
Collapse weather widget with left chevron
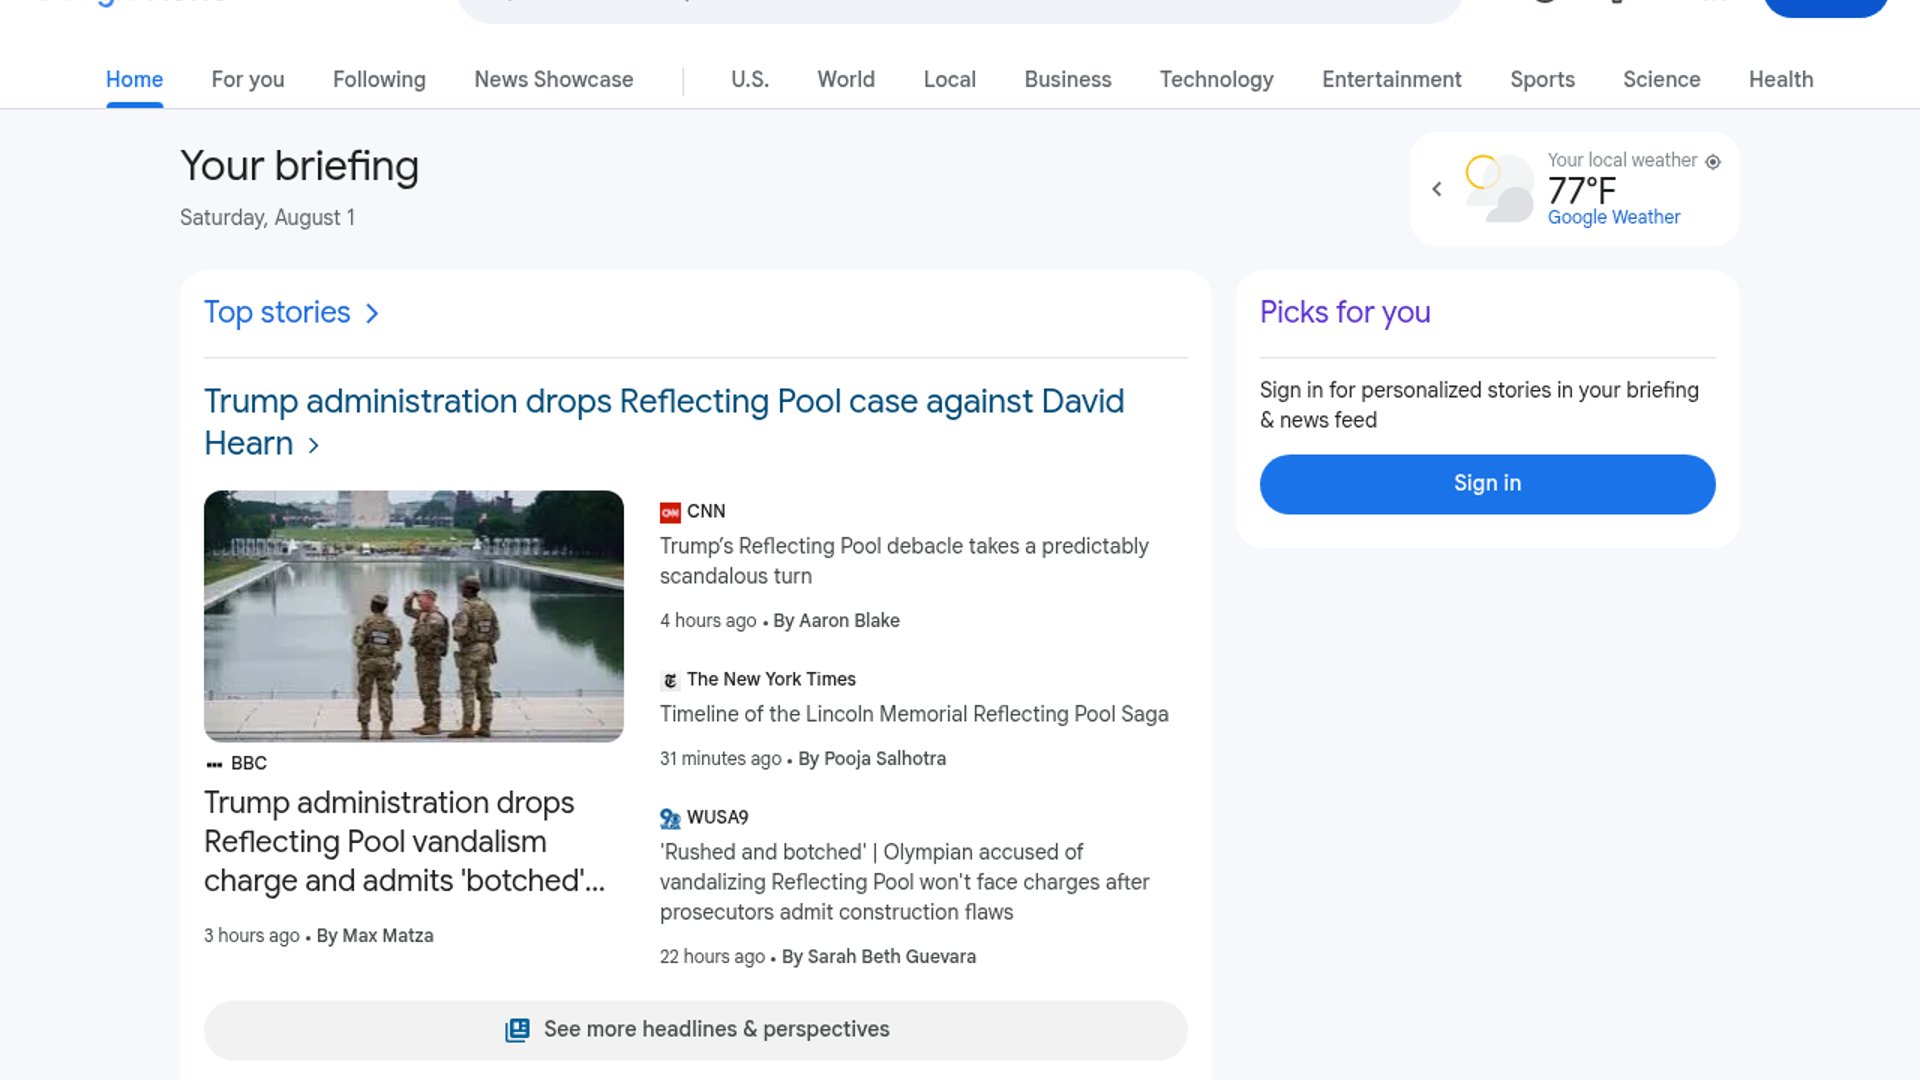tap(1437, 189)
